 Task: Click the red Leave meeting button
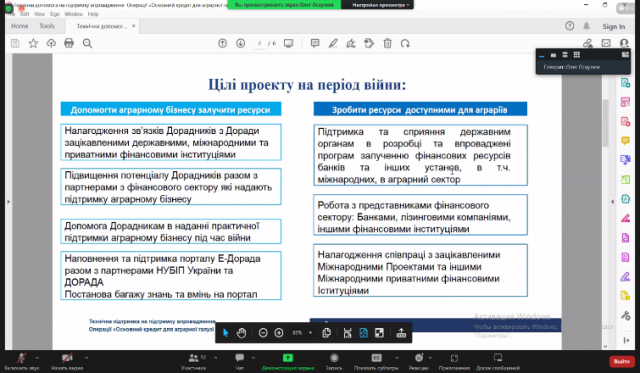coord(621,361)
